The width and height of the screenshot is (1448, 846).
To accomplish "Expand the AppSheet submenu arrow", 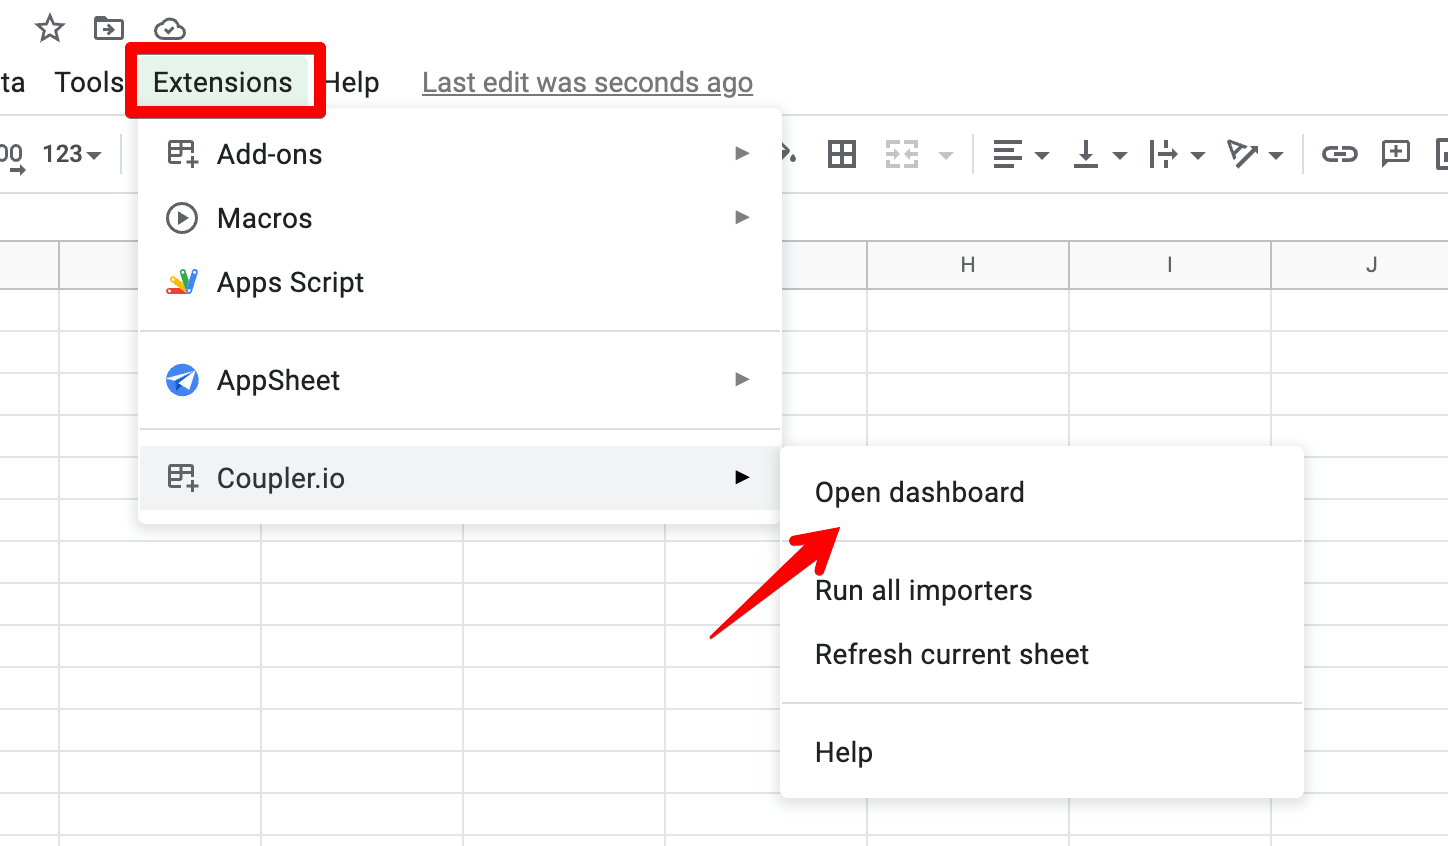I will pos(742,380).
